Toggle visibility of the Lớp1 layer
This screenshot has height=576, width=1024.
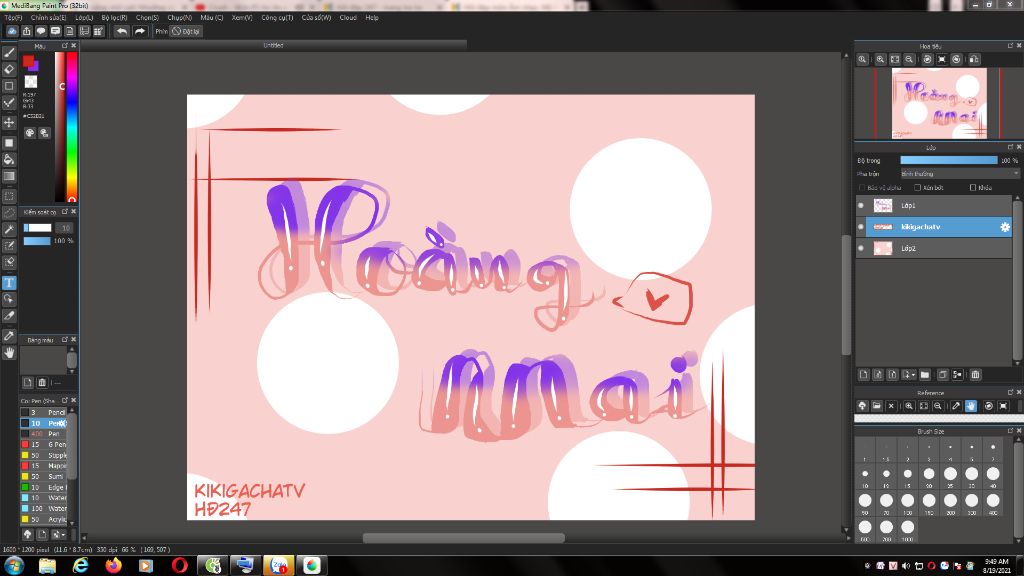[861, 206]
